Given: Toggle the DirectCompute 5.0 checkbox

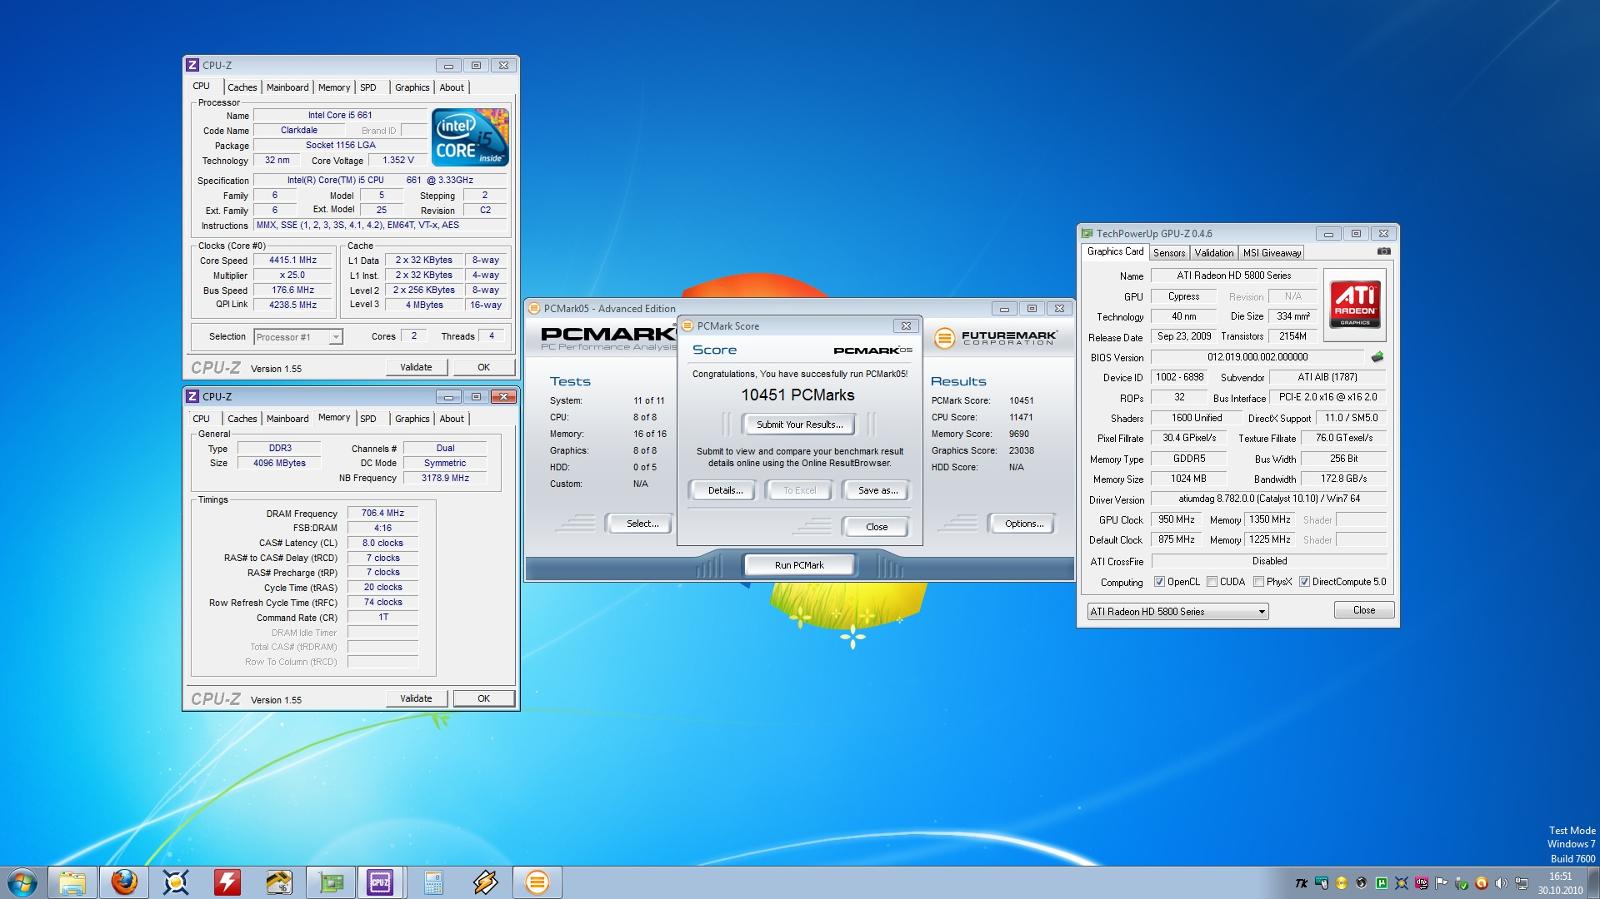Looking at the screenshot, I should (1304, 582).
